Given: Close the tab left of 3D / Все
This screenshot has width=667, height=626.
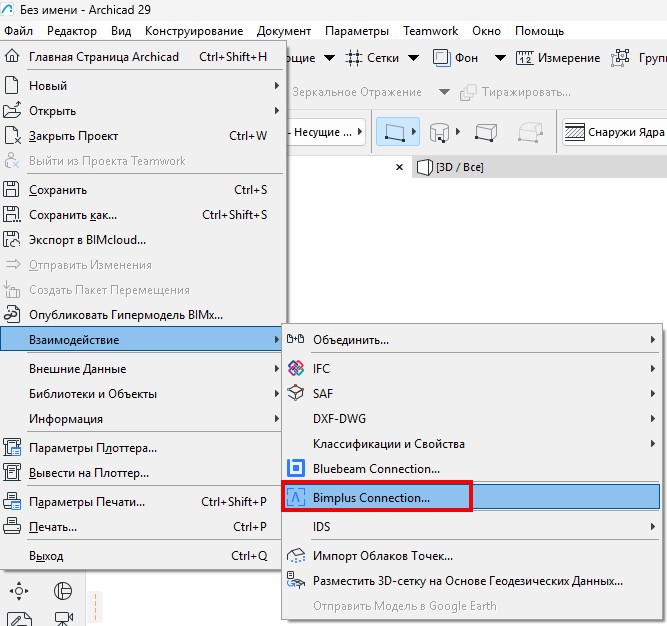Looking at the screenshot, I should pyautogui.click(x=399, y=167).
